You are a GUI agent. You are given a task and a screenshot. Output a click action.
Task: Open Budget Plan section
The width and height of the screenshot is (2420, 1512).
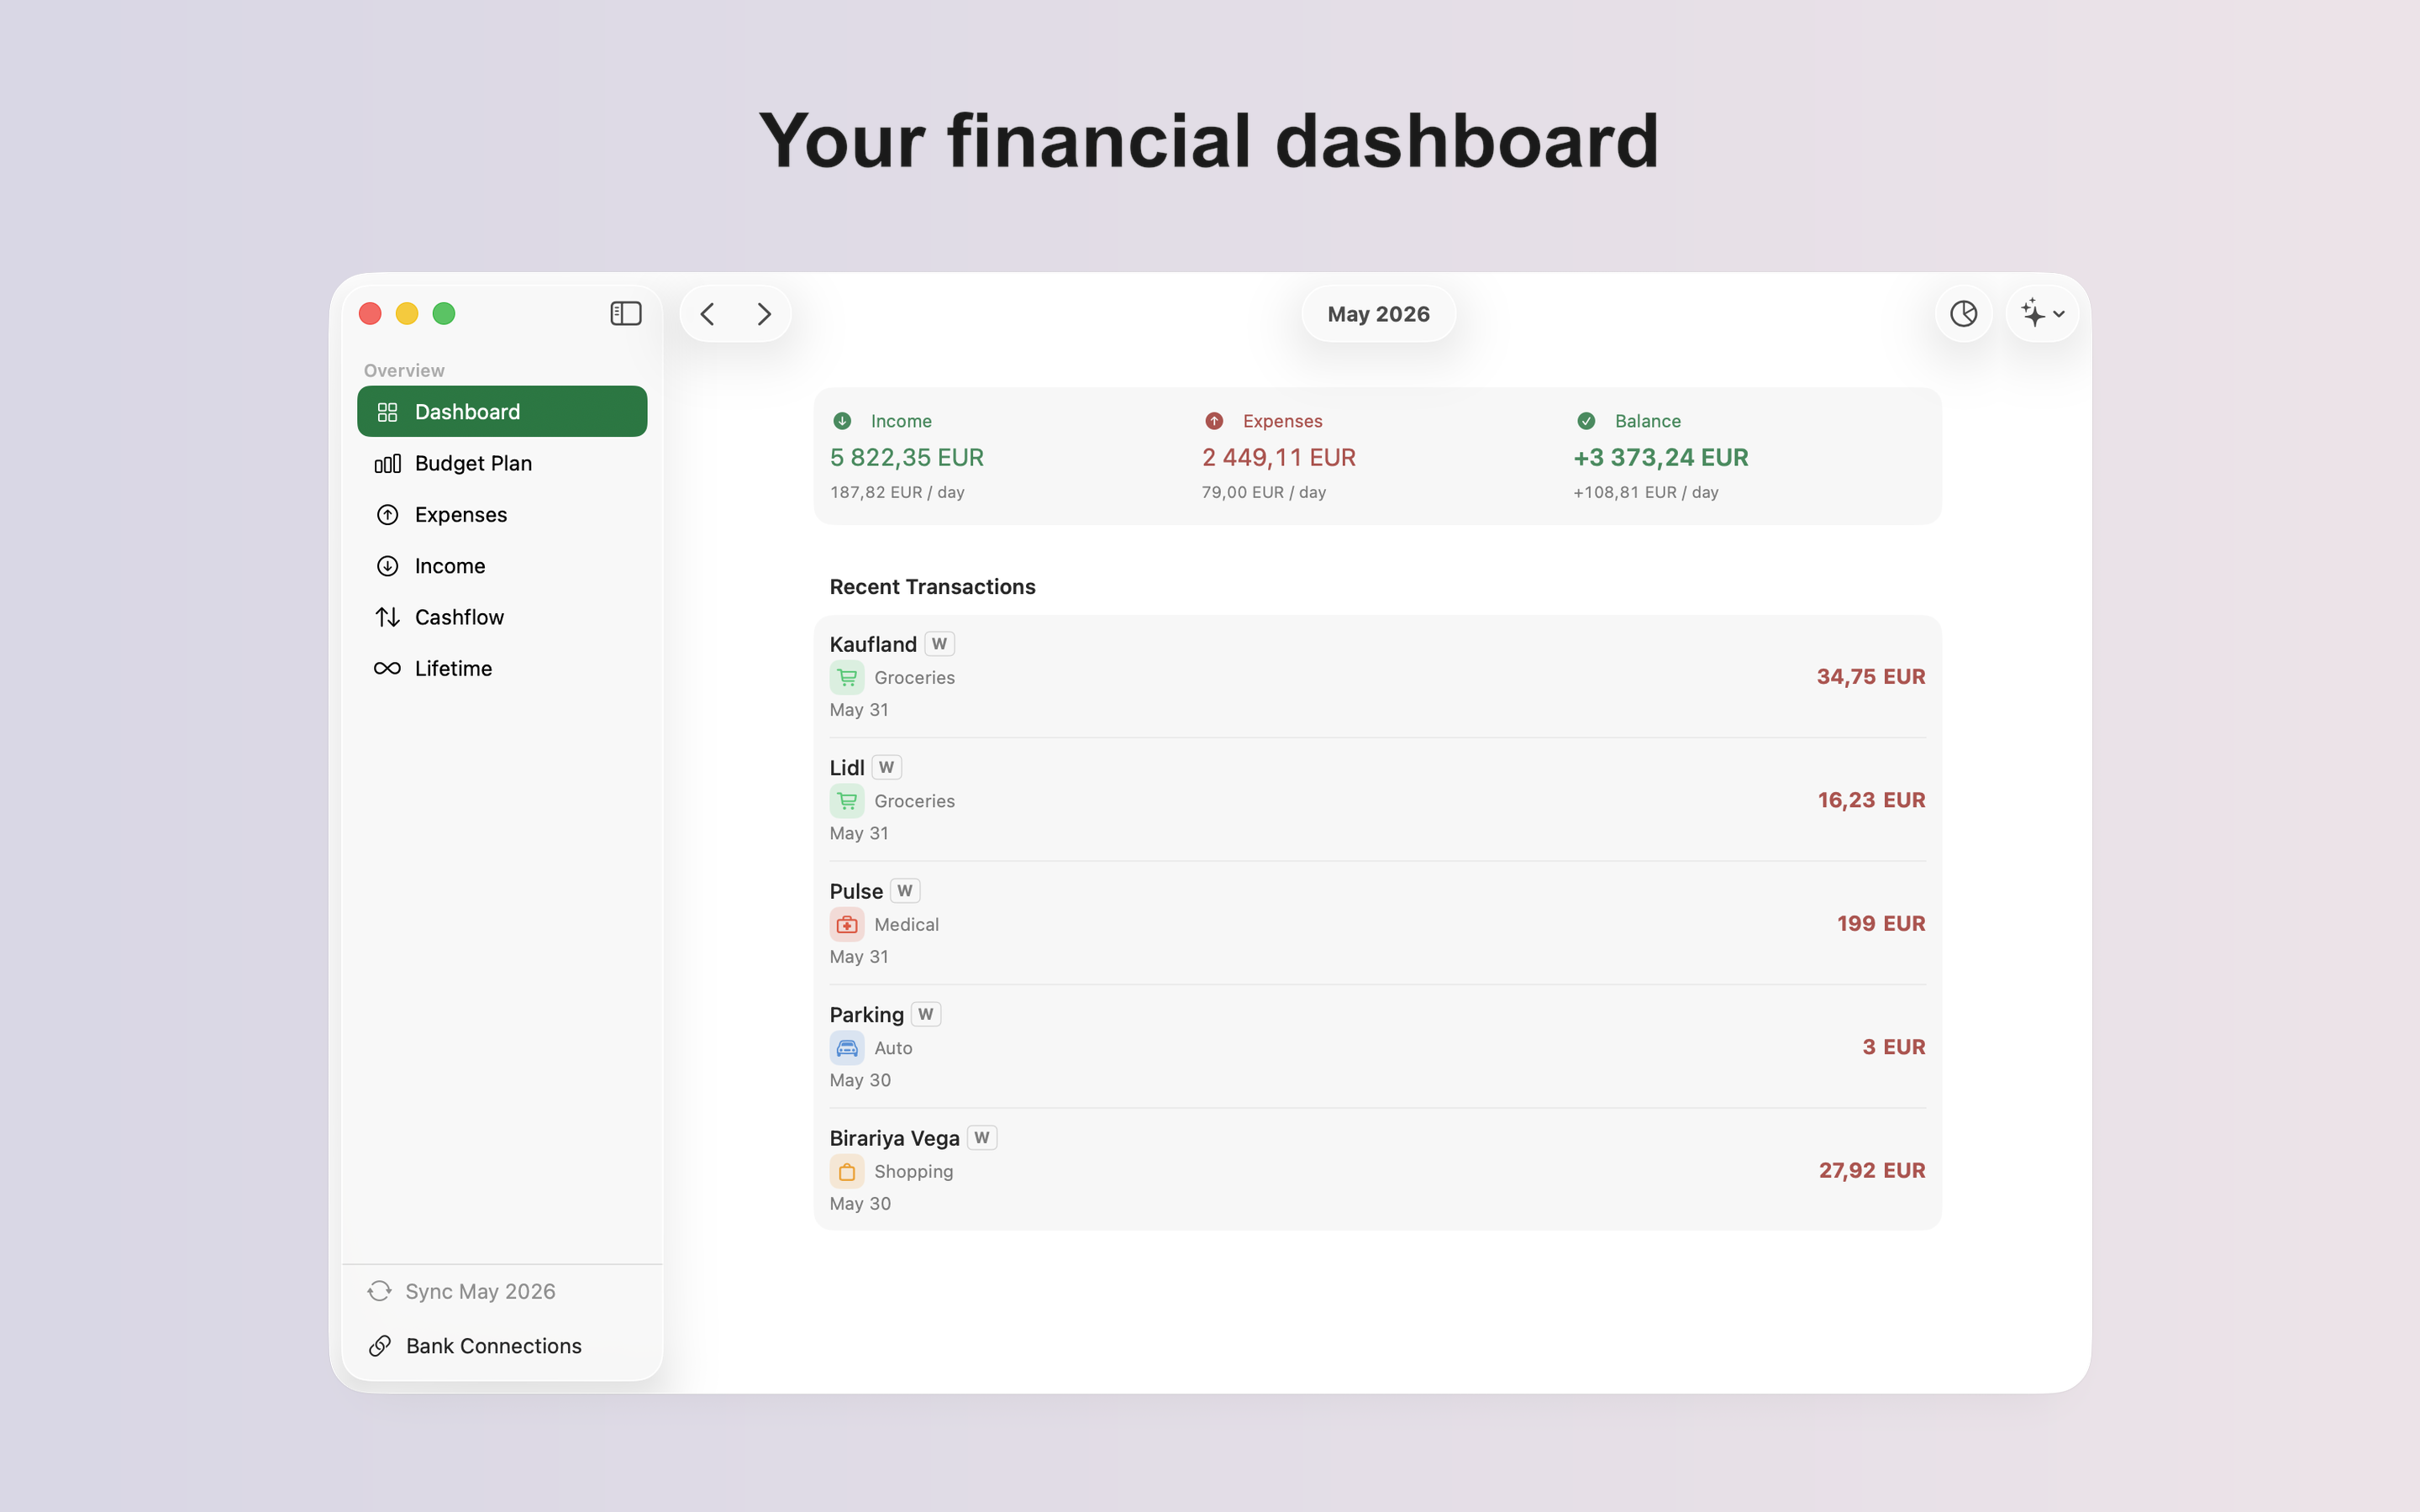coord(502,463)
